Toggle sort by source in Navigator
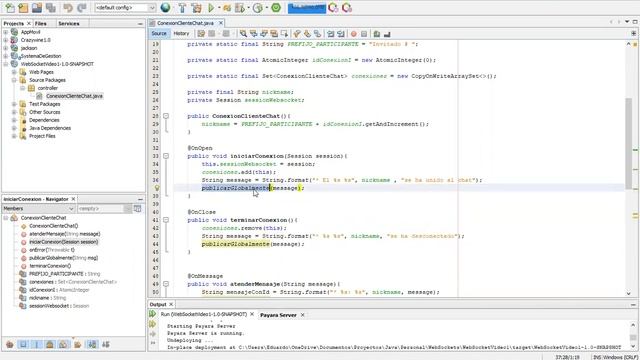The width and height of the screenshot is (640, 360). tap(106, 344)
